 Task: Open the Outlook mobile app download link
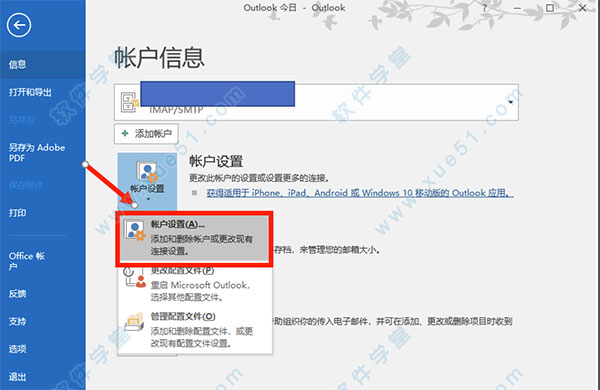(x=360, y=193)
